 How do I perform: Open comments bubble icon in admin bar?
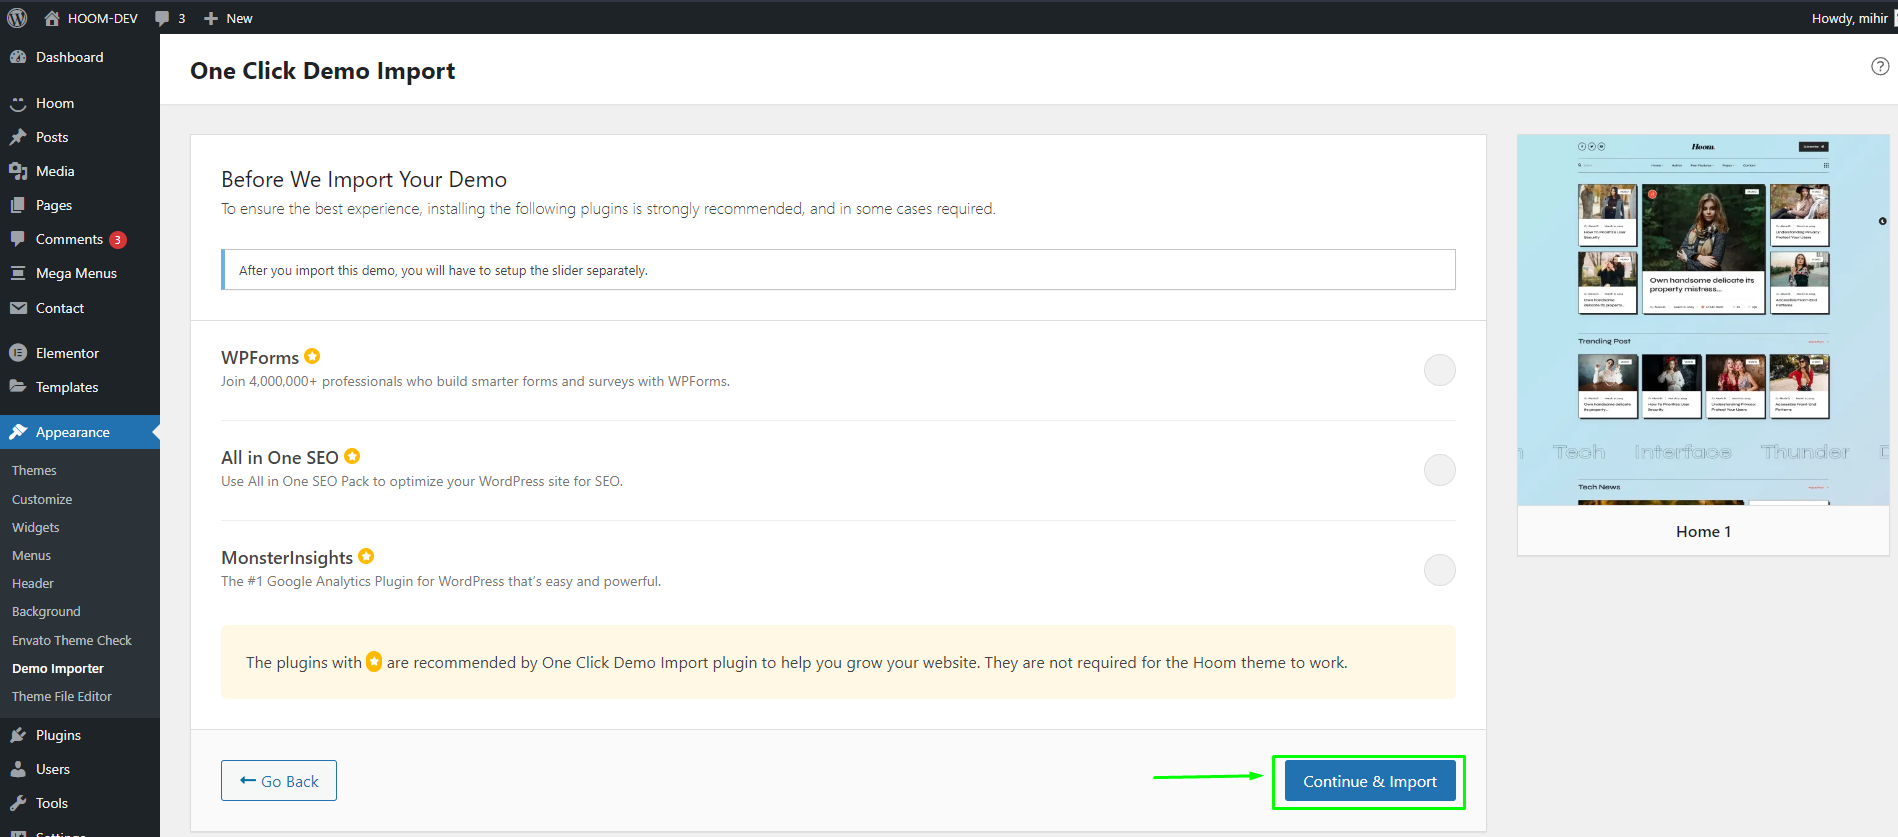[x=162, y=18]
